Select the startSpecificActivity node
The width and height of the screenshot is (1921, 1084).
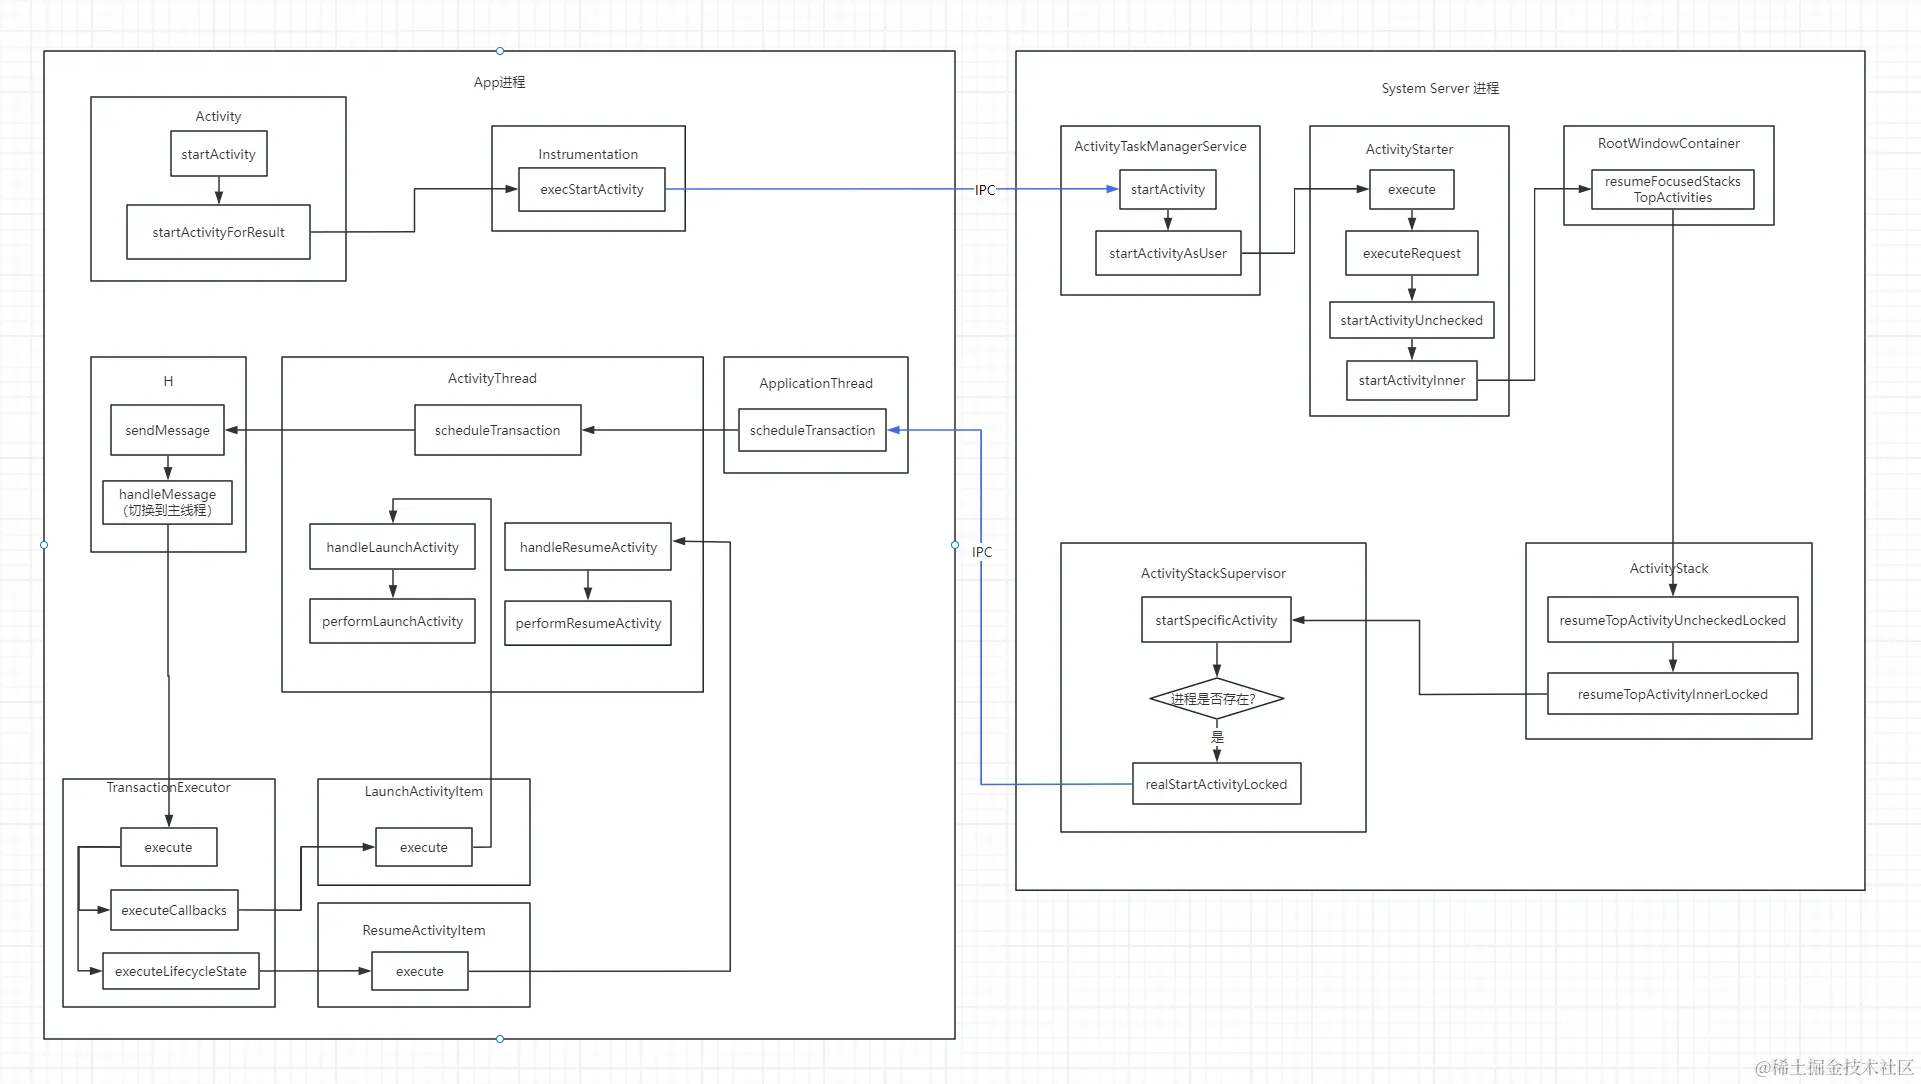1216,620
